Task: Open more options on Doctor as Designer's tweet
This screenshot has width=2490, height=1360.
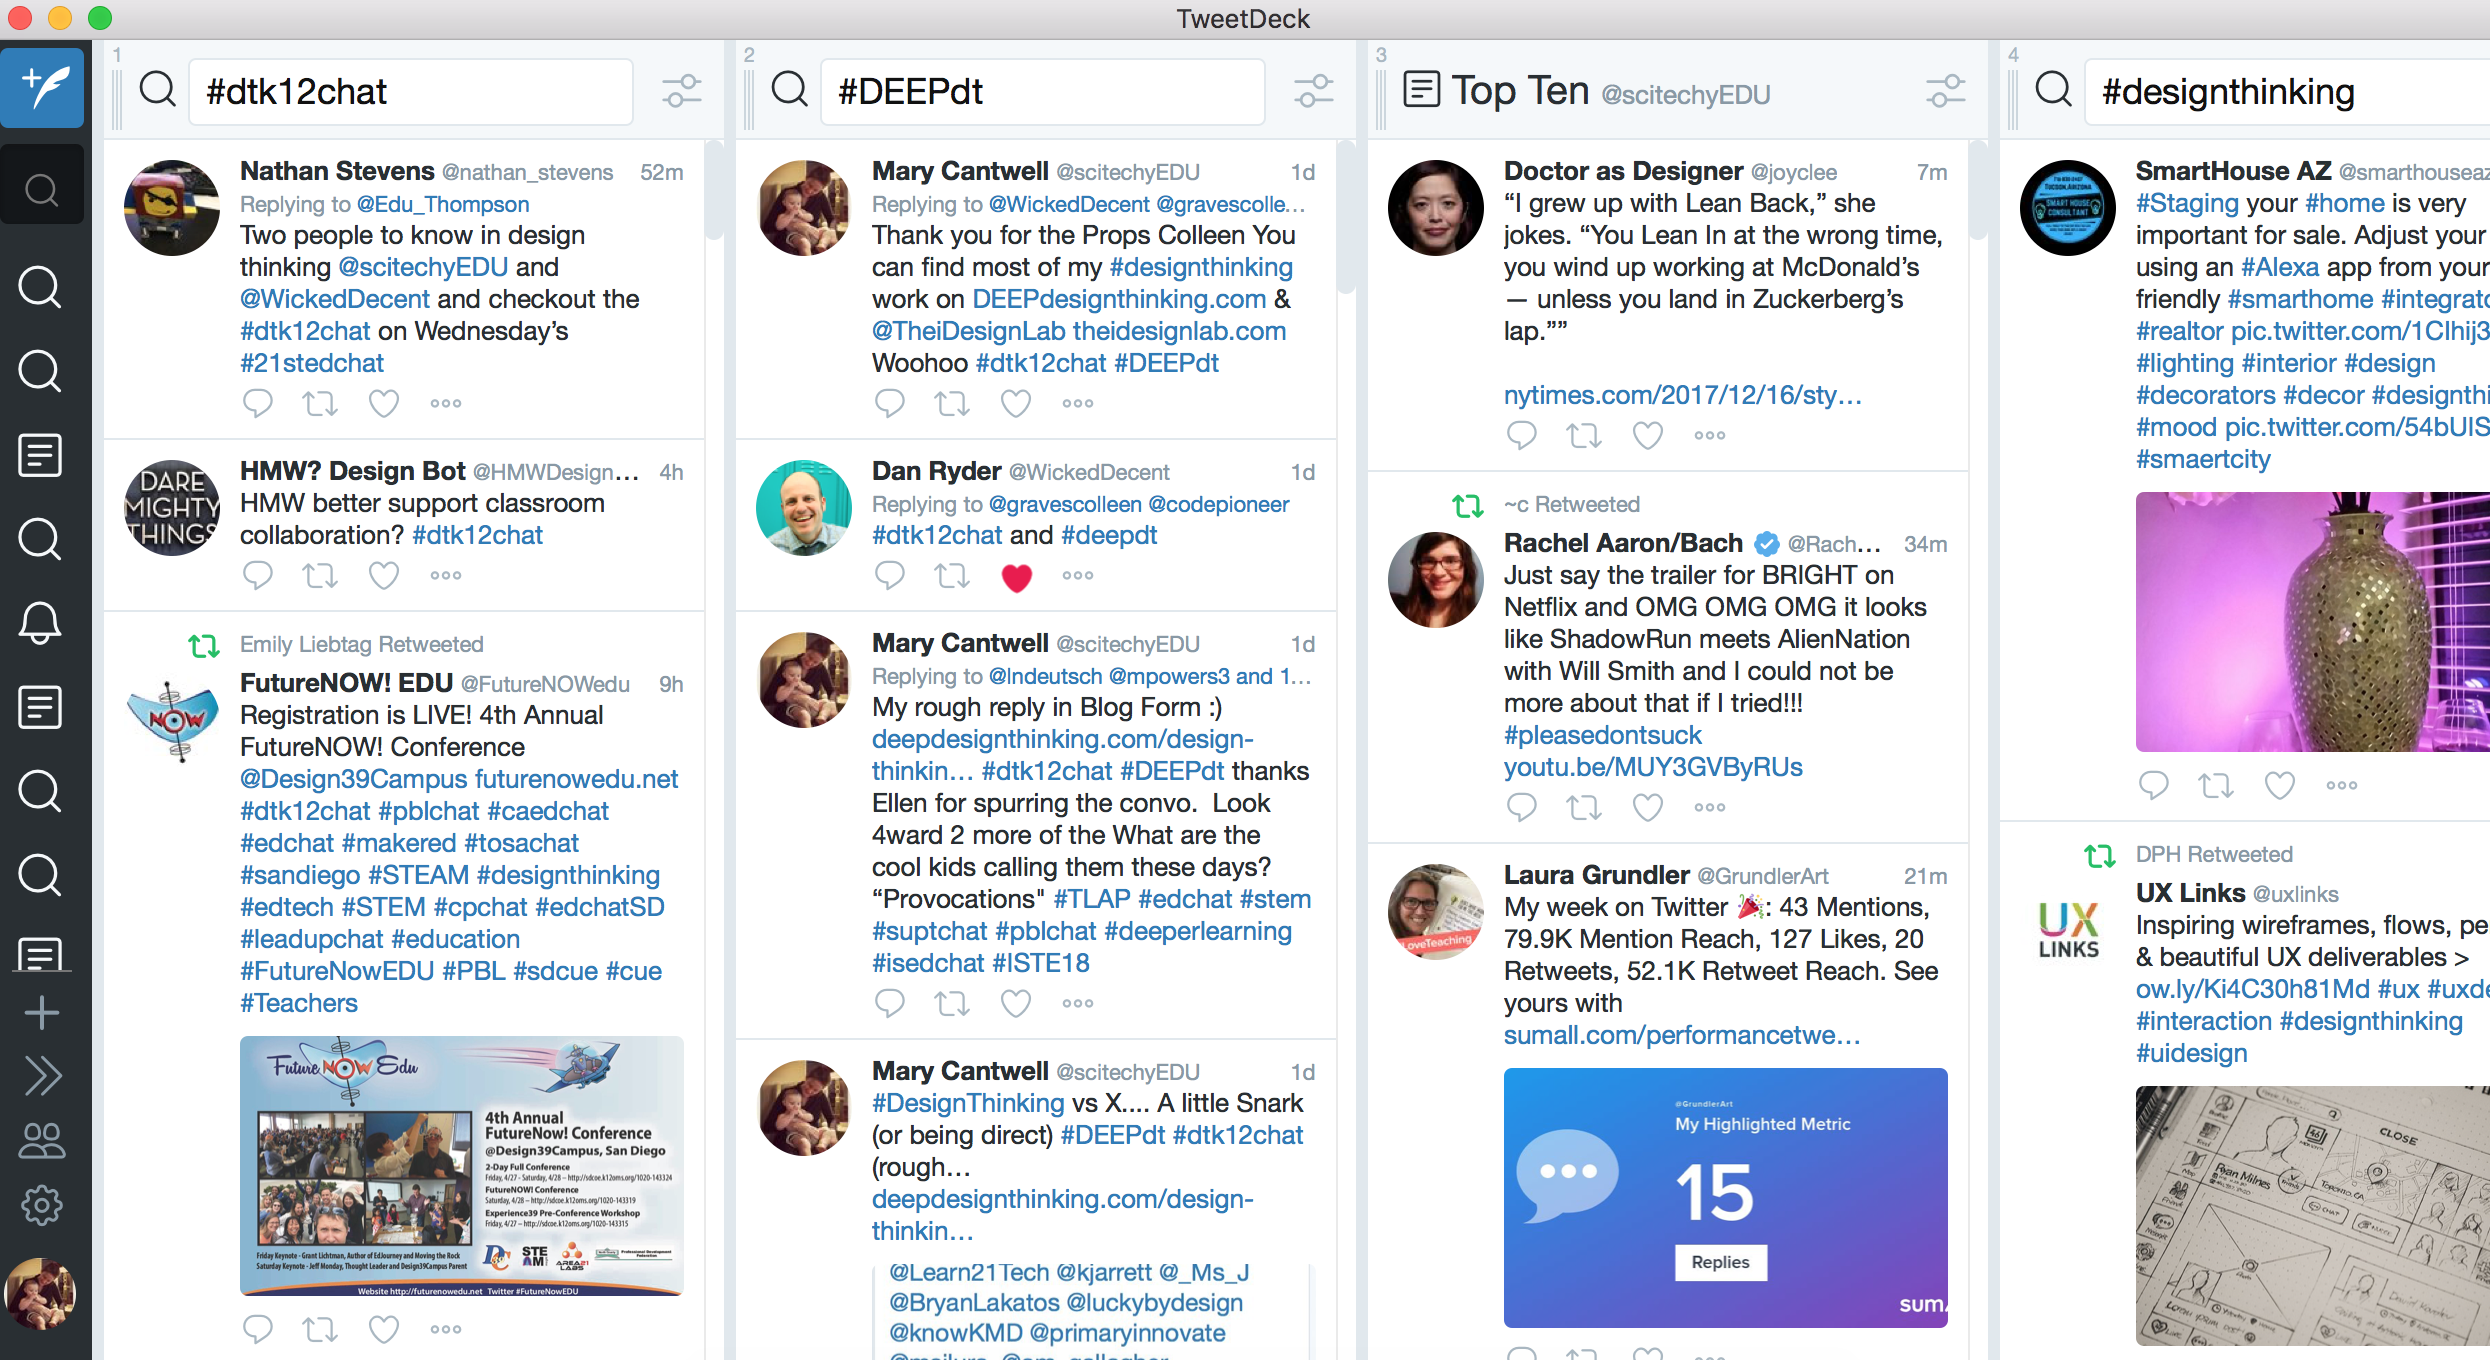Action: coord(1709,435)
